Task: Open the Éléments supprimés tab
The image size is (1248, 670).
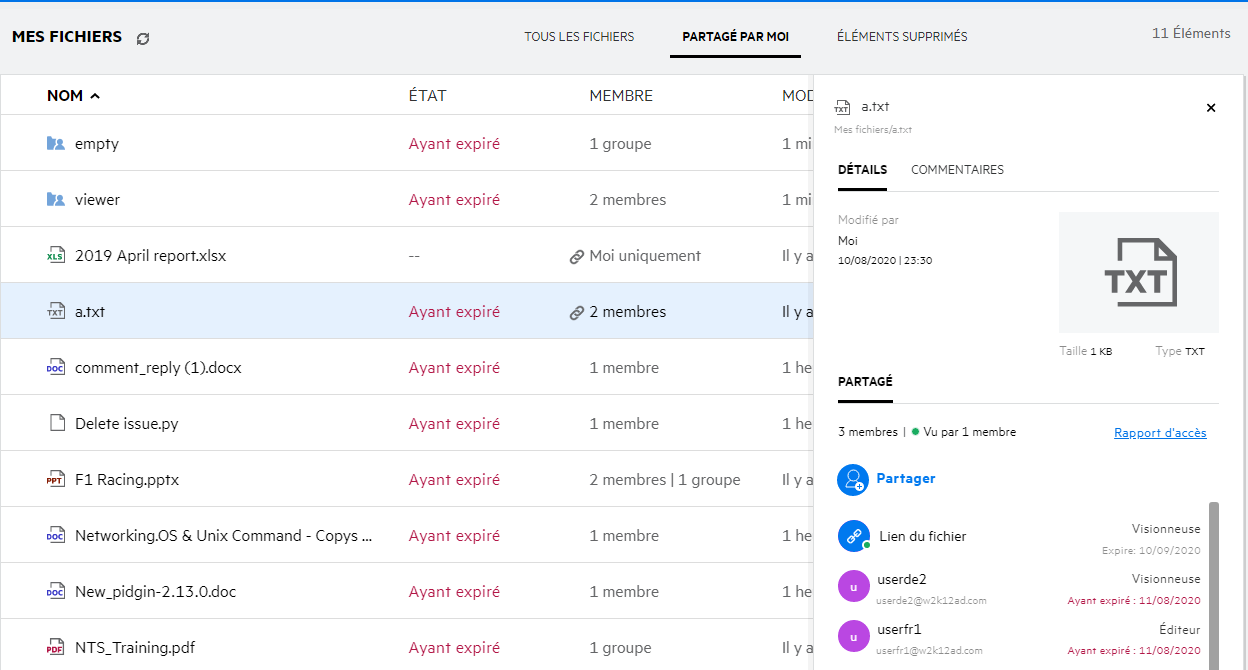Action: coord(902,37)
